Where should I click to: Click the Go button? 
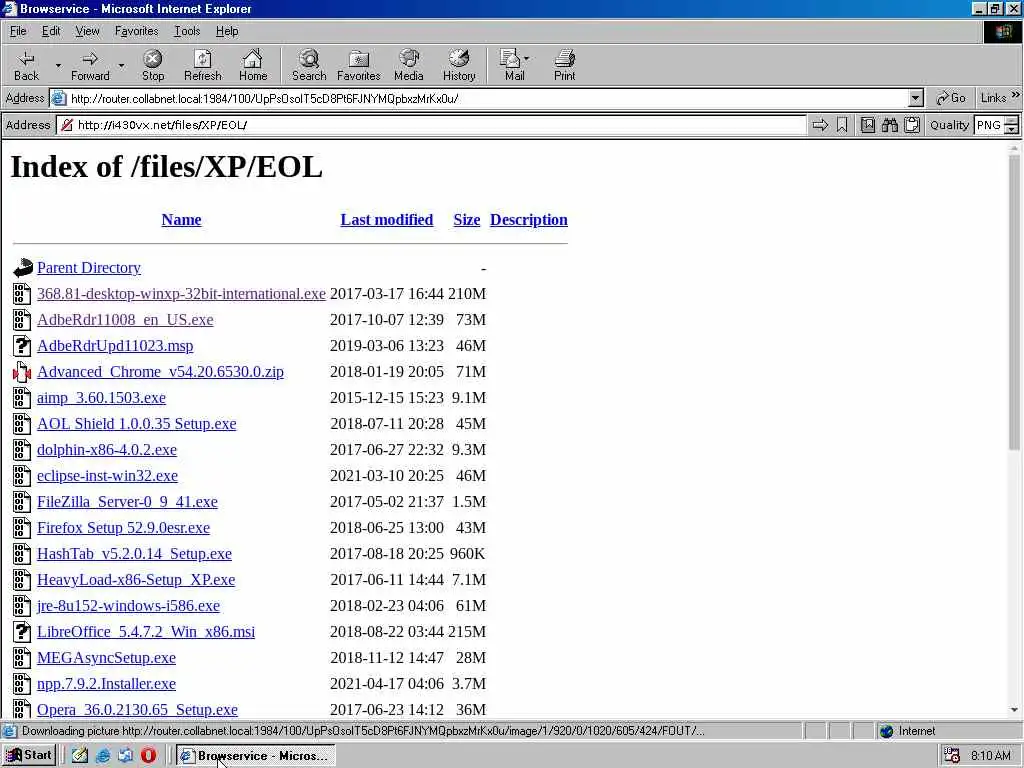coord(950,98)
